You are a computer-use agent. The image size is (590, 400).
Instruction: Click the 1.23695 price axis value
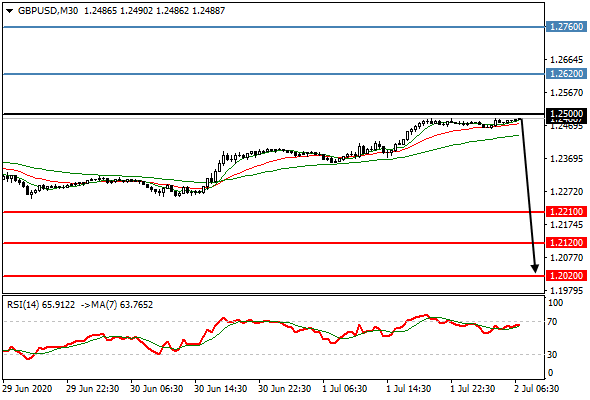[566, 159]
